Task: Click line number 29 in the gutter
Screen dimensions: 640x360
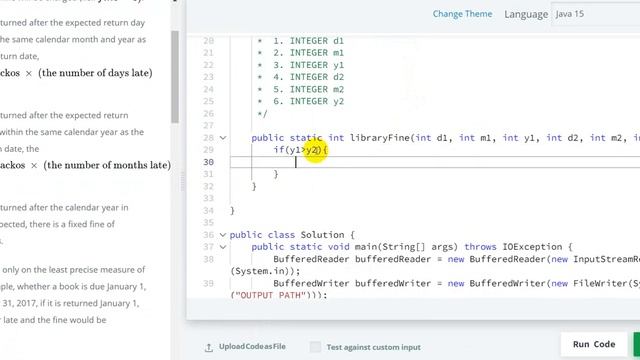Action: [209, 150]
